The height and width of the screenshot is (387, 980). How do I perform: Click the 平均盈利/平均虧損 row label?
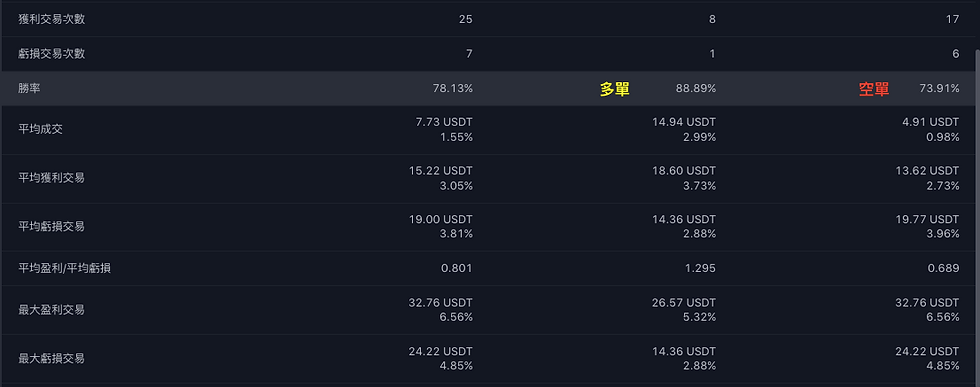[66, 268]
